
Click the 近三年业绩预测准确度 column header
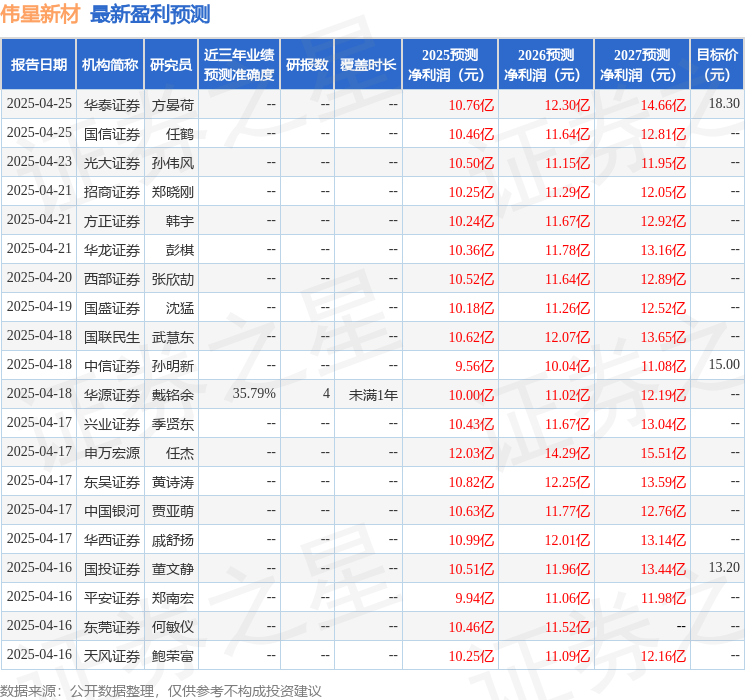239,65
